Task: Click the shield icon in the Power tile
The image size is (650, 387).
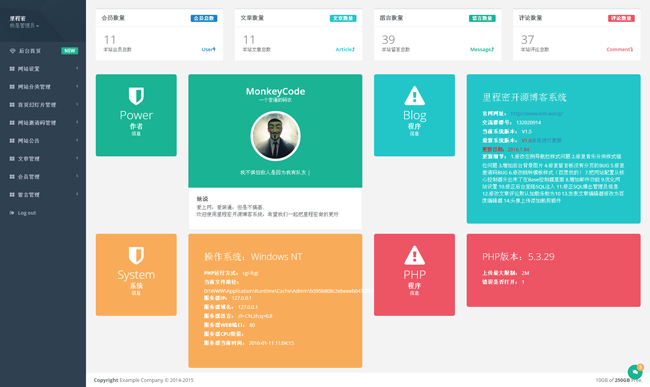Action: pyautogui.click(x=136, y=96)
